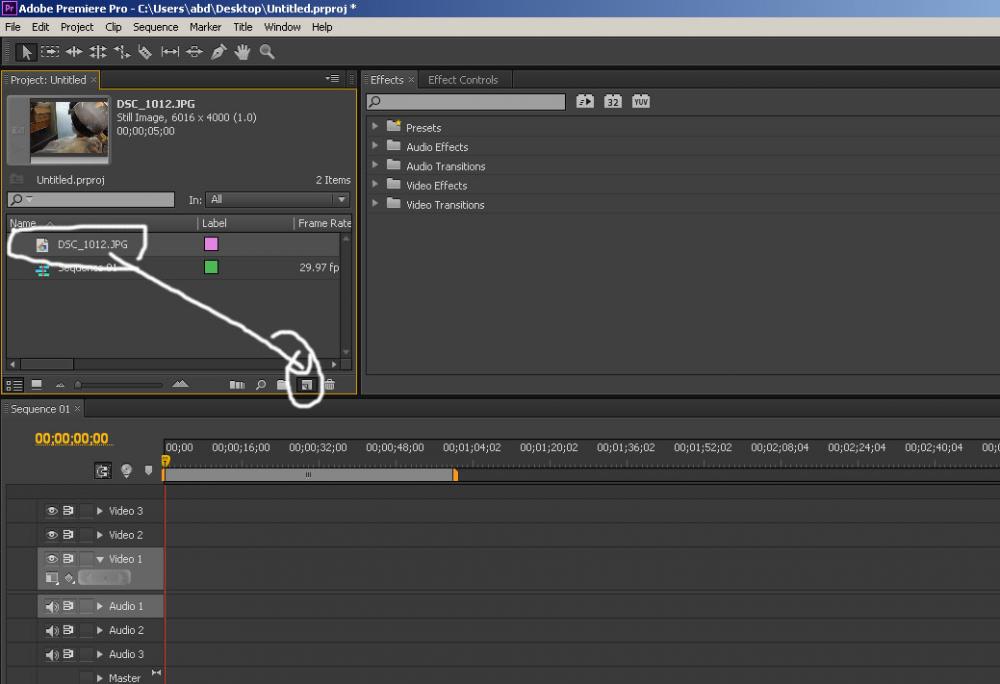Select the Slide tool
Screen dimensions: 1000x684
tap(194, 52)
